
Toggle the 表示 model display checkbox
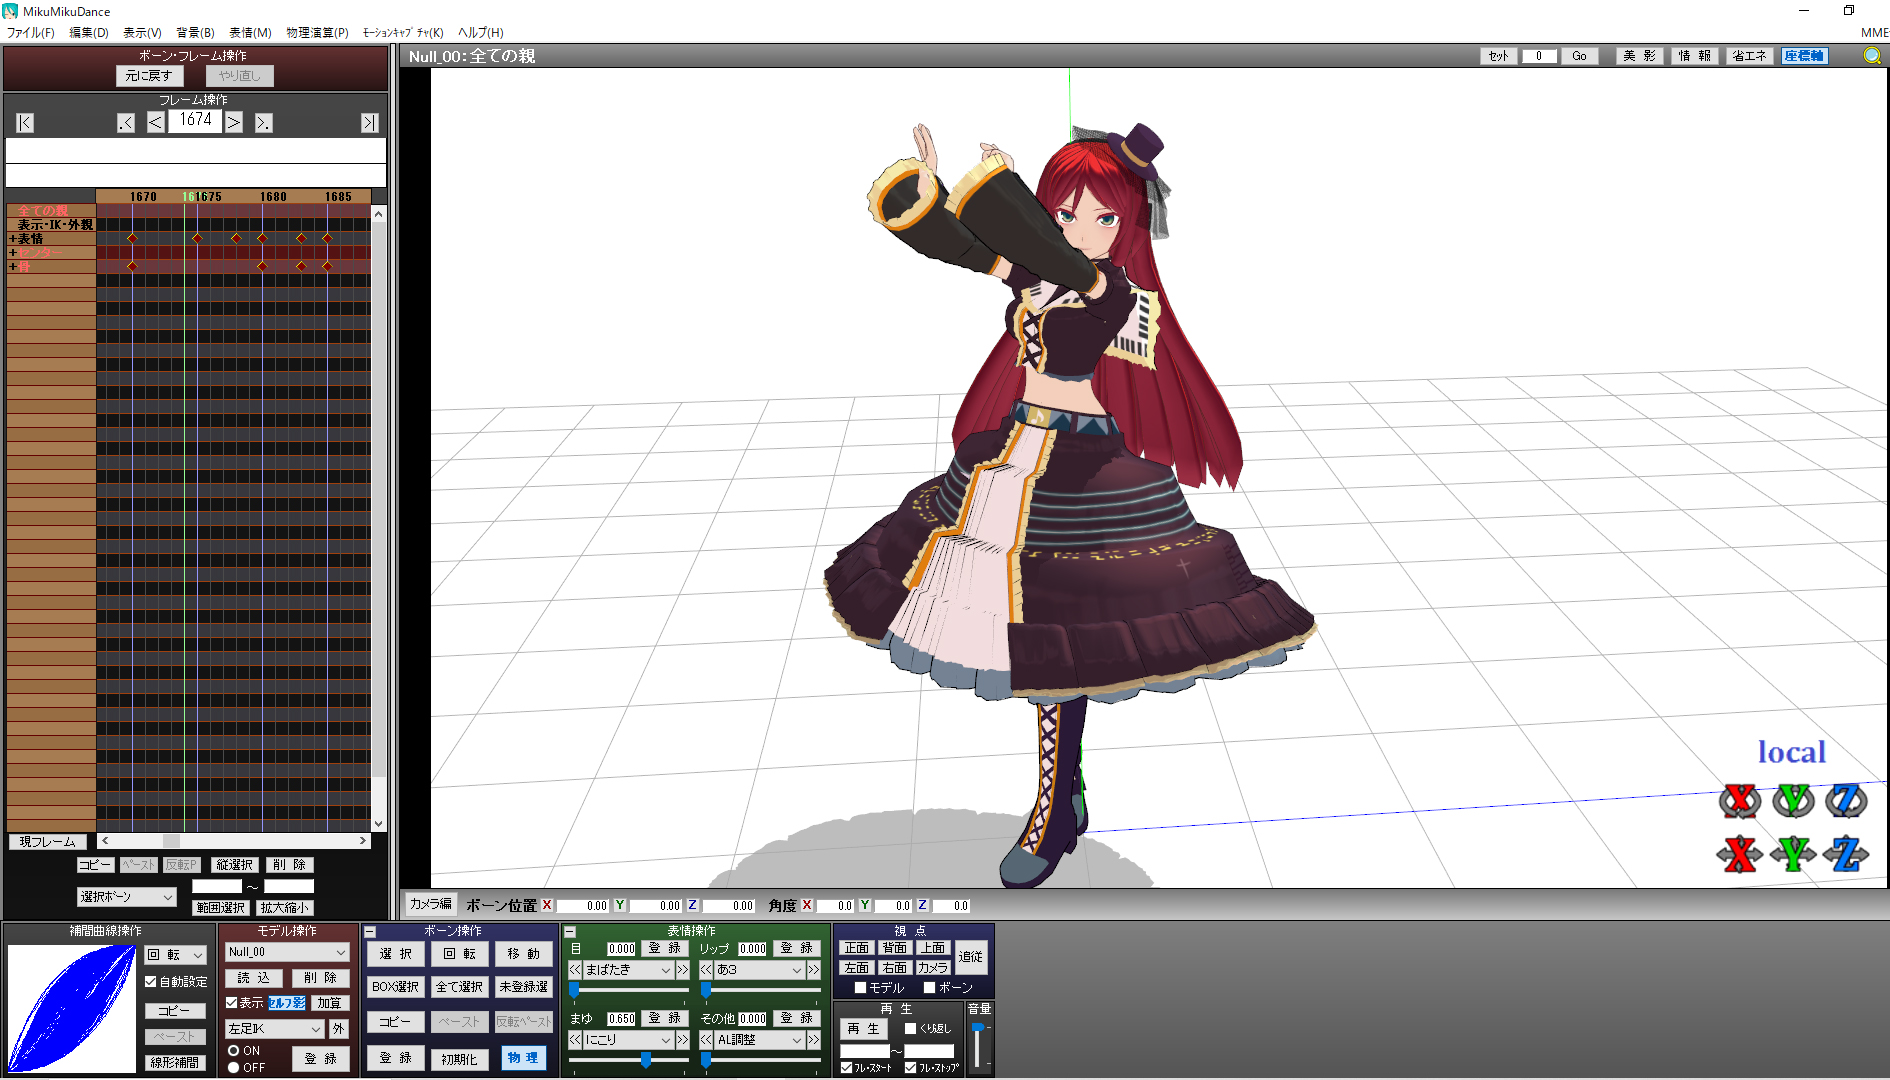point(232,1002)
